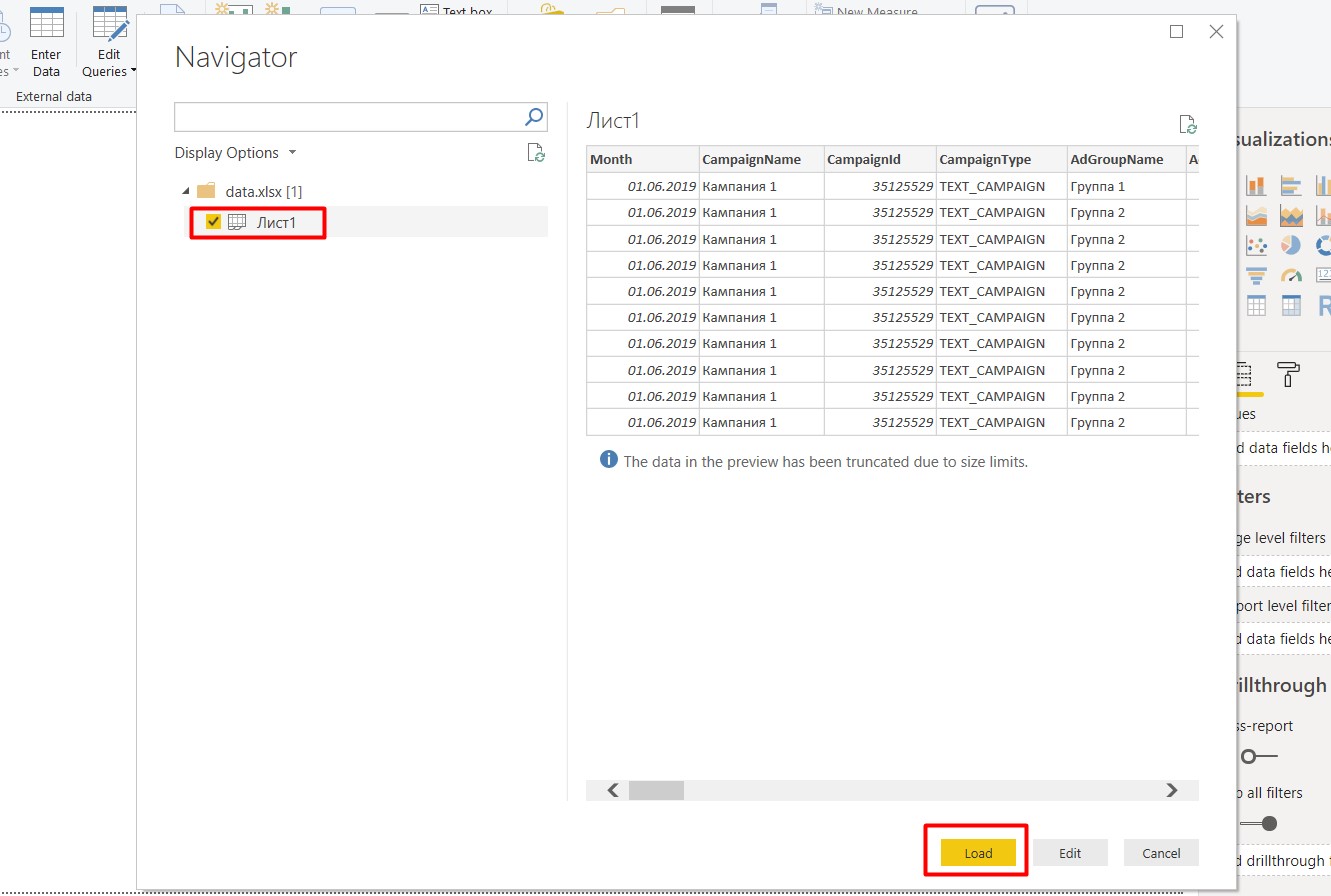Cancel the Navigator dialog
The image size is (1331, 896).
point(1161,853)
